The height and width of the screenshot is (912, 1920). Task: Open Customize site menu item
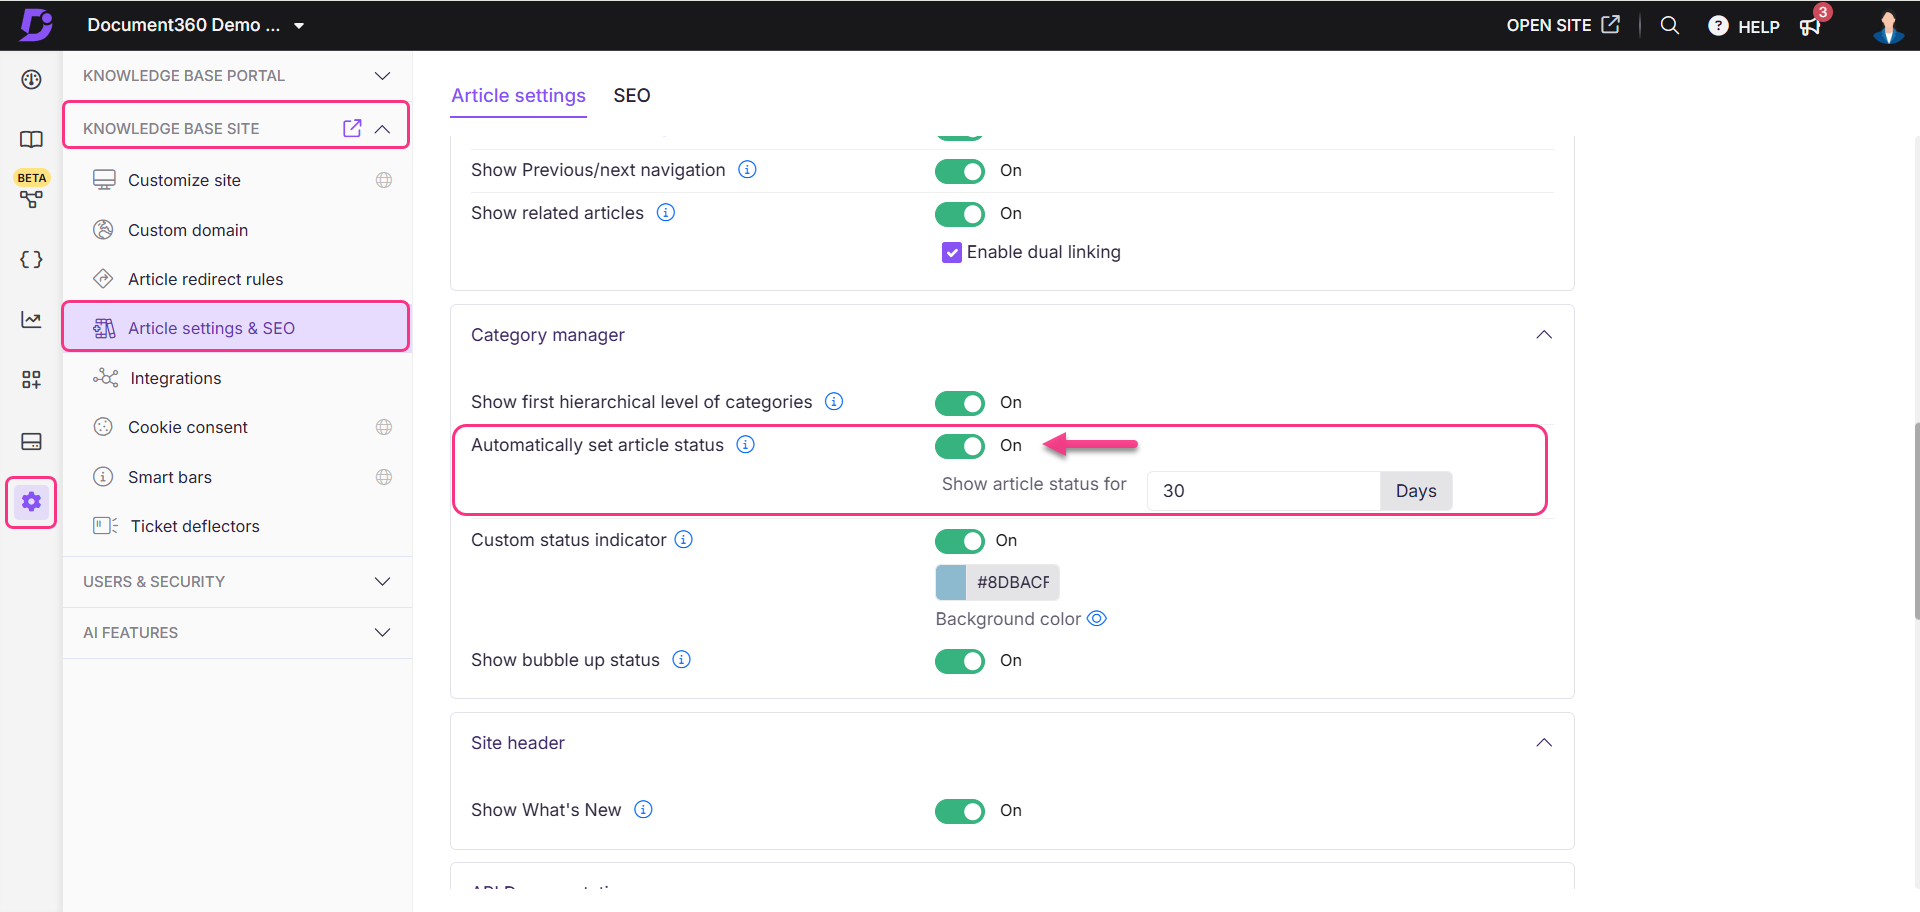(184, 180)
